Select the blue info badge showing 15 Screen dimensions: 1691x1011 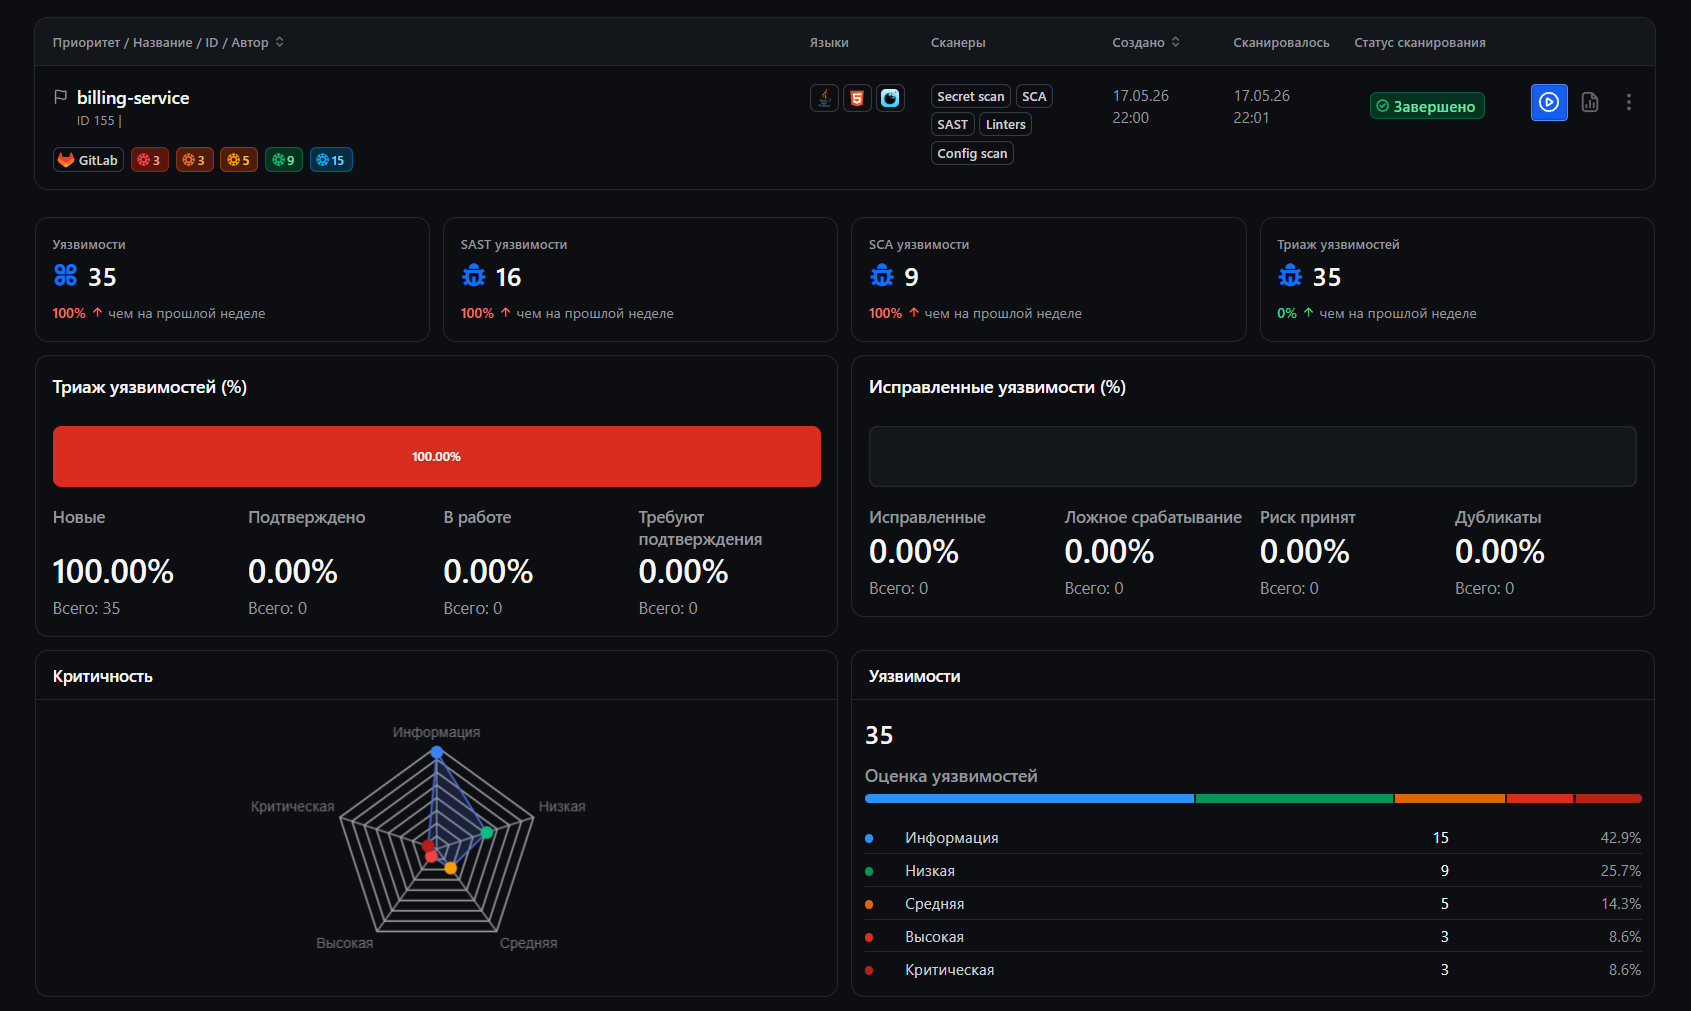tap(331, 160)
